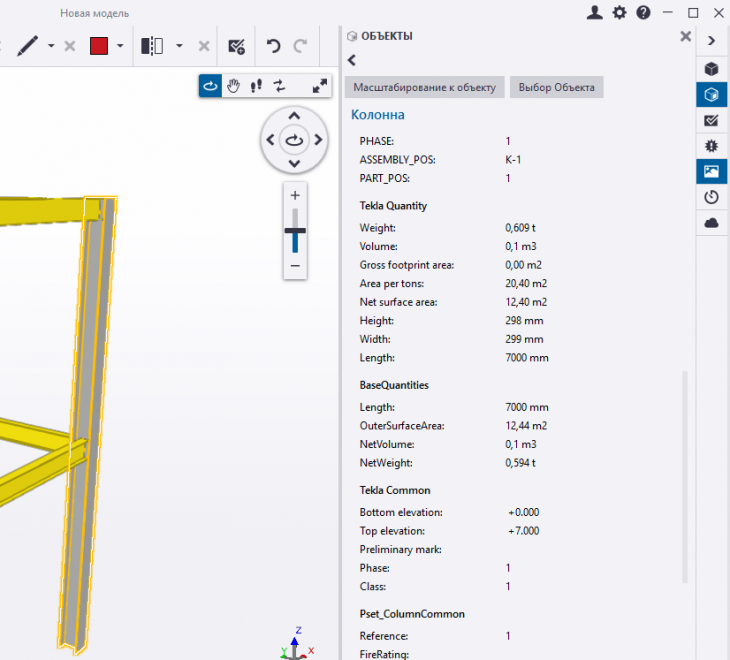This screenshot has width=730, height=660.
Task: Undo the last action
Action: [x=273, y=46]
